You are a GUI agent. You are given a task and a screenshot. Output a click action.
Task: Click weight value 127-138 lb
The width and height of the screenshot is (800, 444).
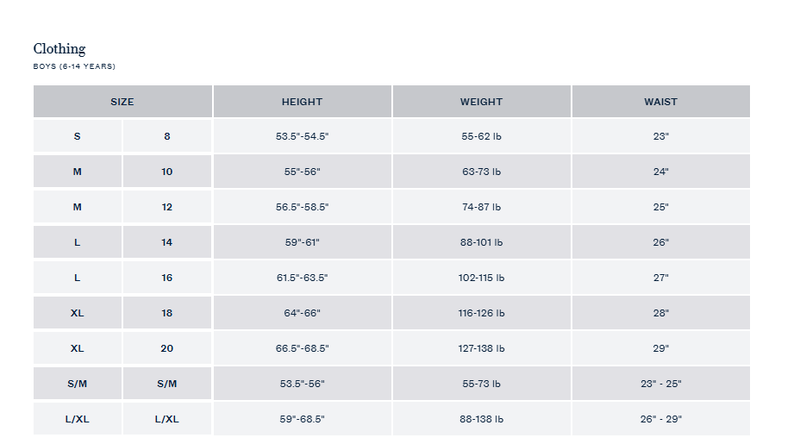tap(481, 349)
